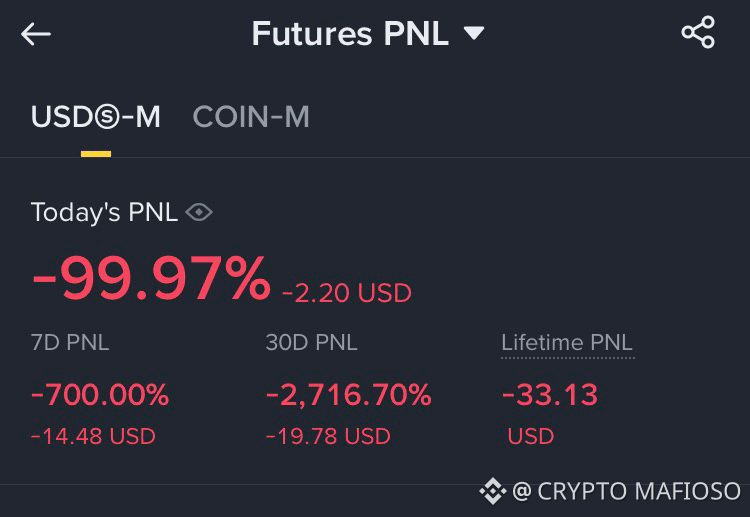Click the -2,716.70% thirty day figure
This screenshot has width=750, height=517.
click(x=348, y=395)
